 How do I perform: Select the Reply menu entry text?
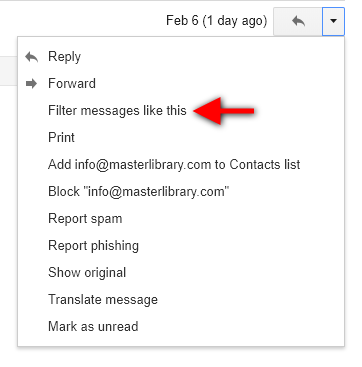pos(64,57)
